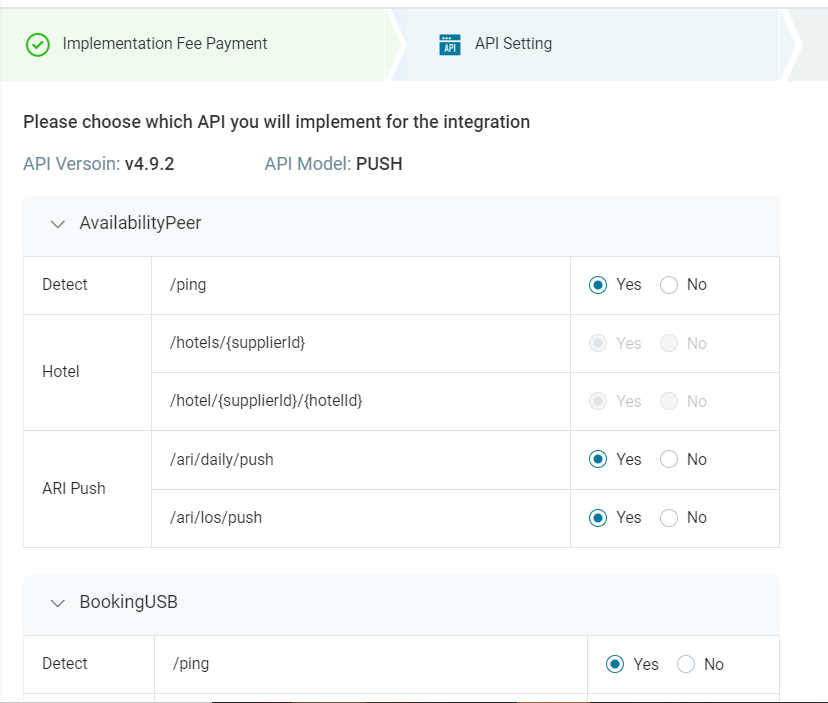828x703 pixels.
Task: Click the /ping endpoint in AvailabilityPeer table
Action: [x=188, y=285]
